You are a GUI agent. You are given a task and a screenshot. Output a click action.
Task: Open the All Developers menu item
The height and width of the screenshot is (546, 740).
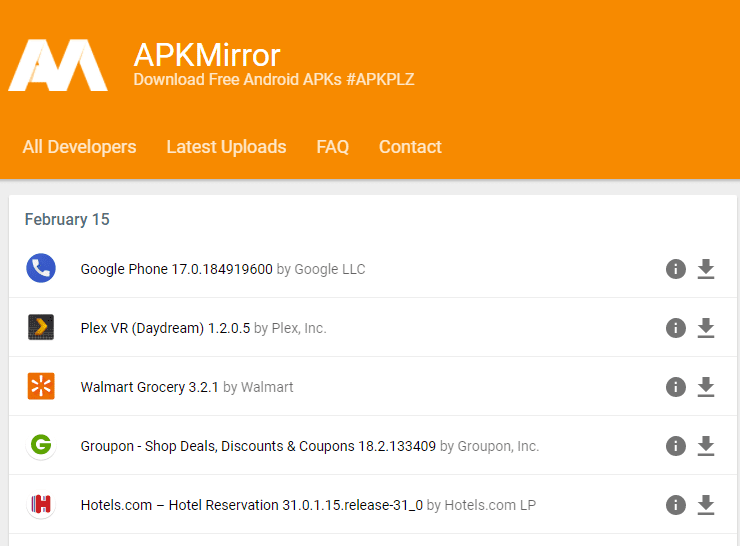[79, 147]
